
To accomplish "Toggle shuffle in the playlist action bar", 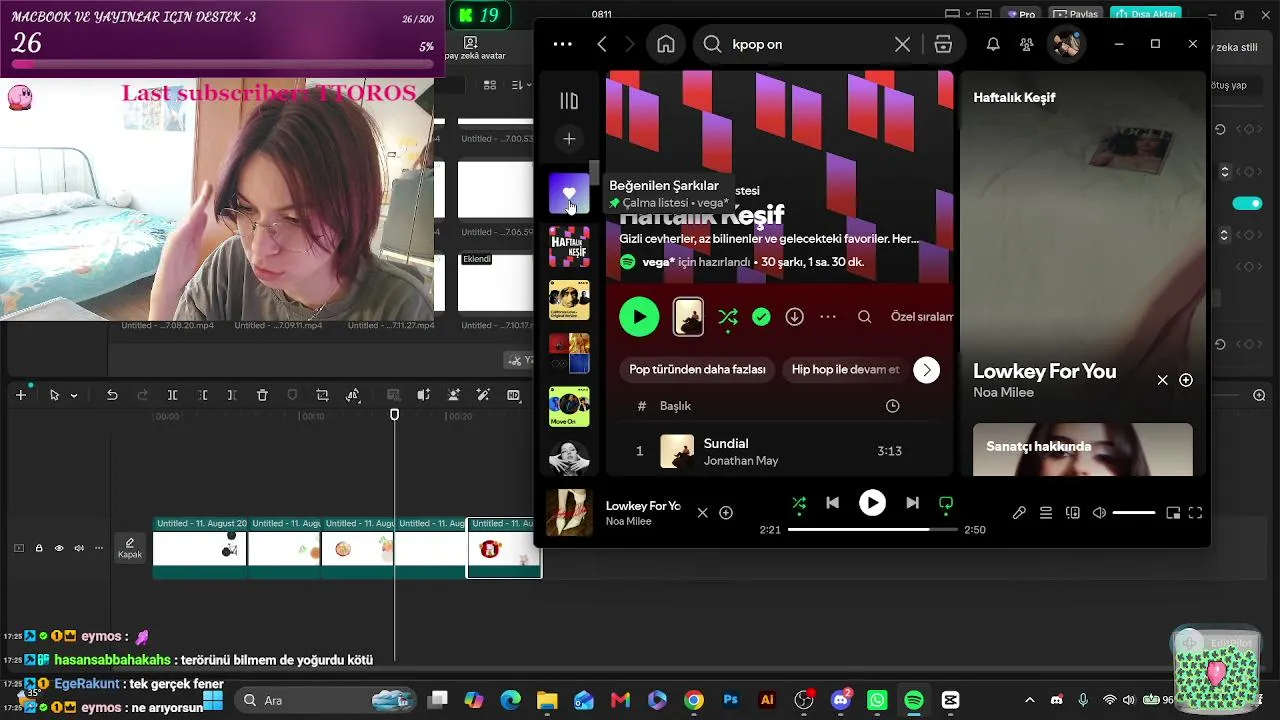I will (x=728, y=317).
